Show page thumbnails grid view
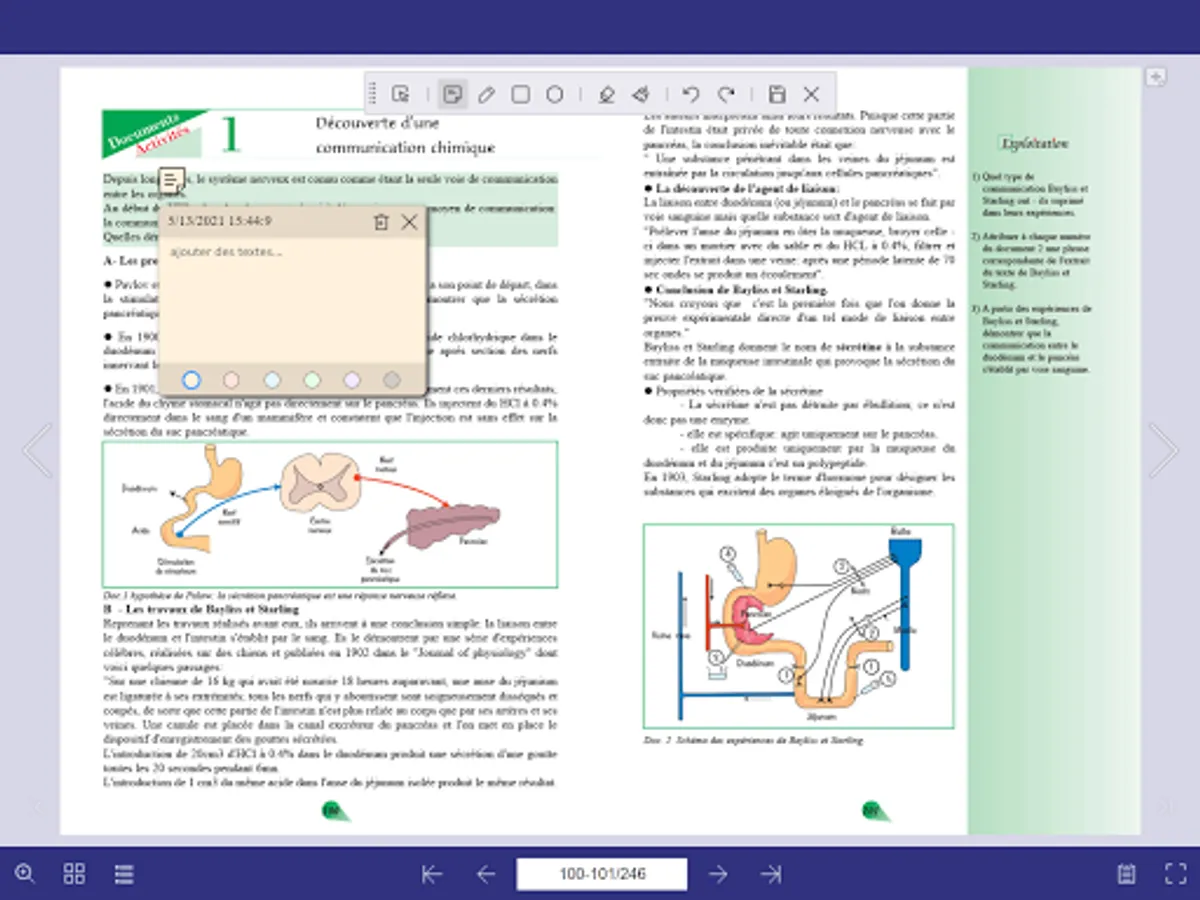1200x900 pixels. 74,874
